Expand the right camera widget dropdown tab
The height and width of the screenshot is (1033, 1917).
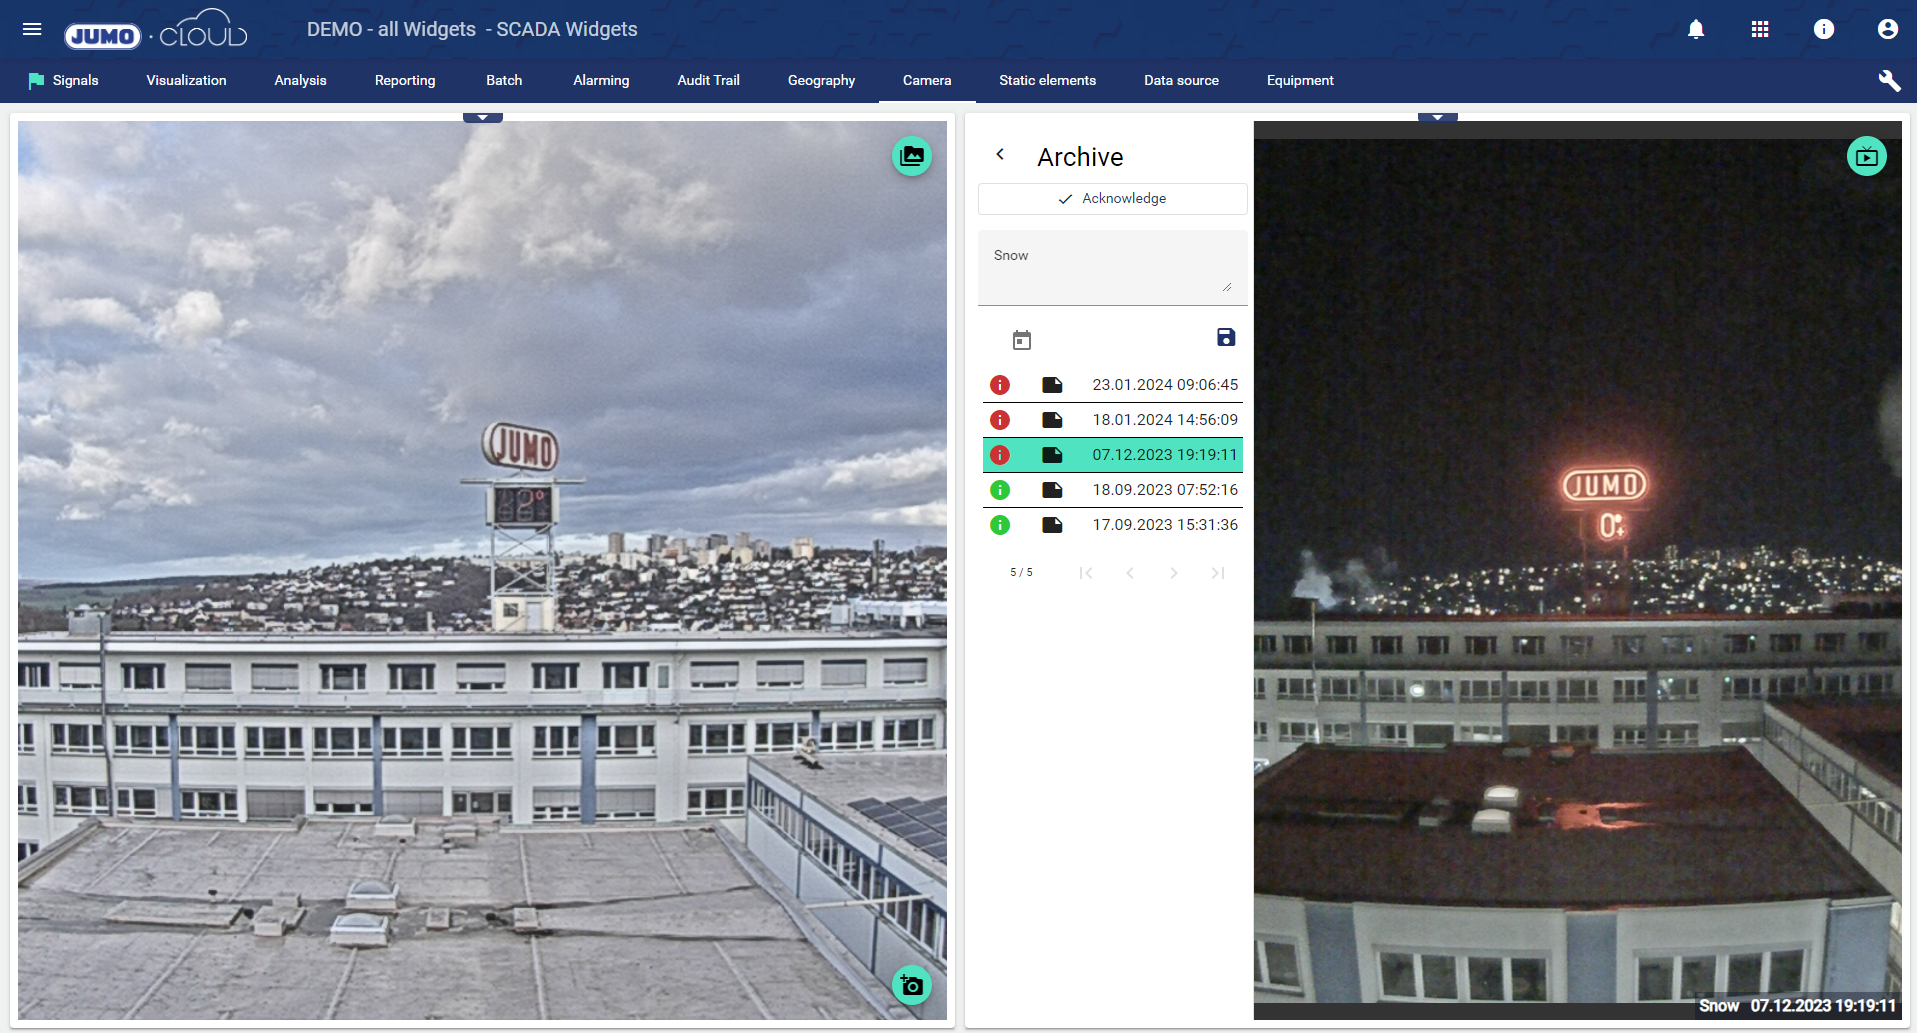[x=1437, y=117]
